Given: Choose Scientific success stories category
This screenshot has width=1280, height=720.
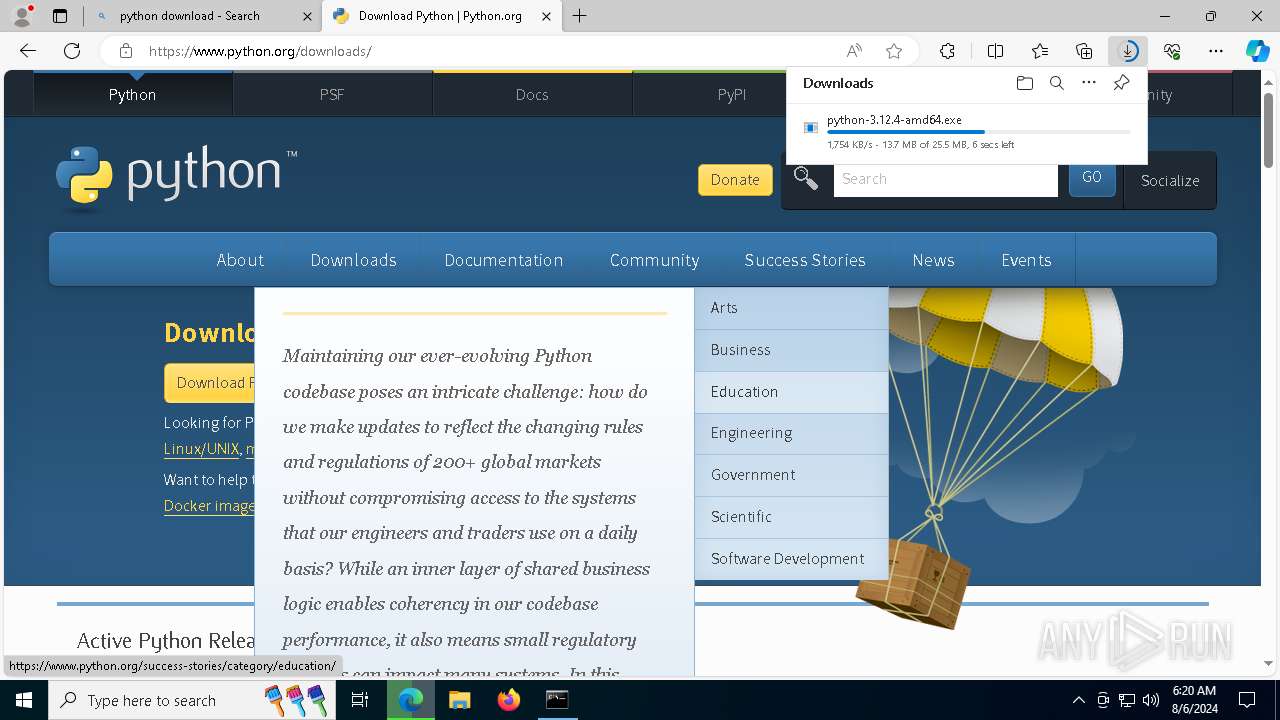Looking at the screenshot, I should pyautogui.click(x=791, y=517).
